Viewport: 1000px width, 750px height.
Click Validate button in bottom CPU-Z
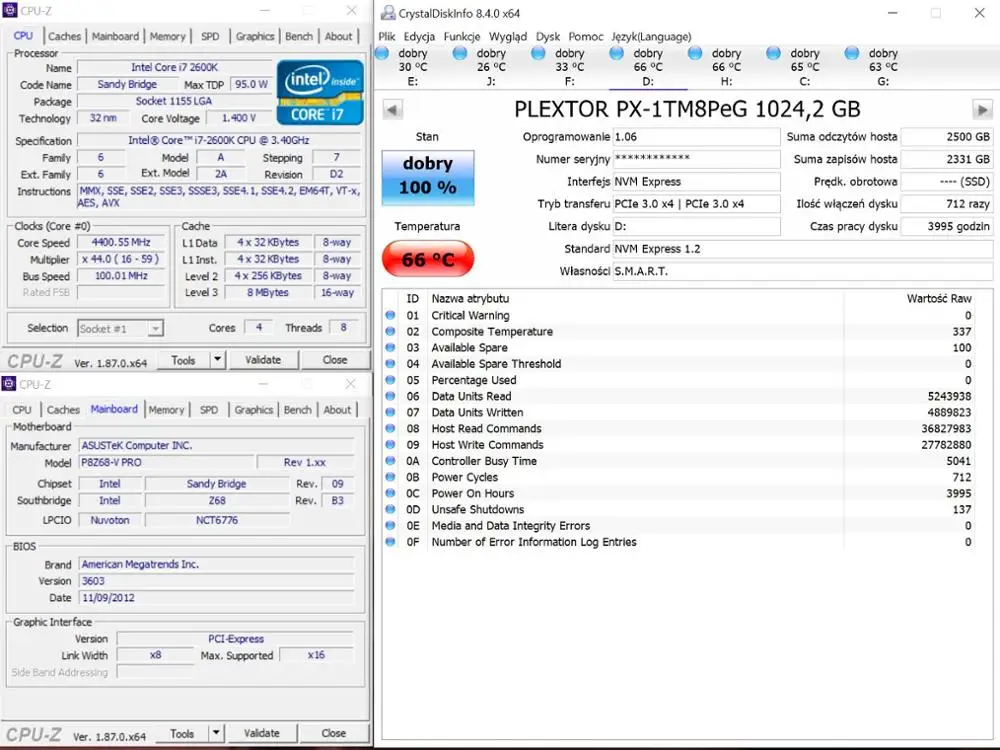[261, 733]
